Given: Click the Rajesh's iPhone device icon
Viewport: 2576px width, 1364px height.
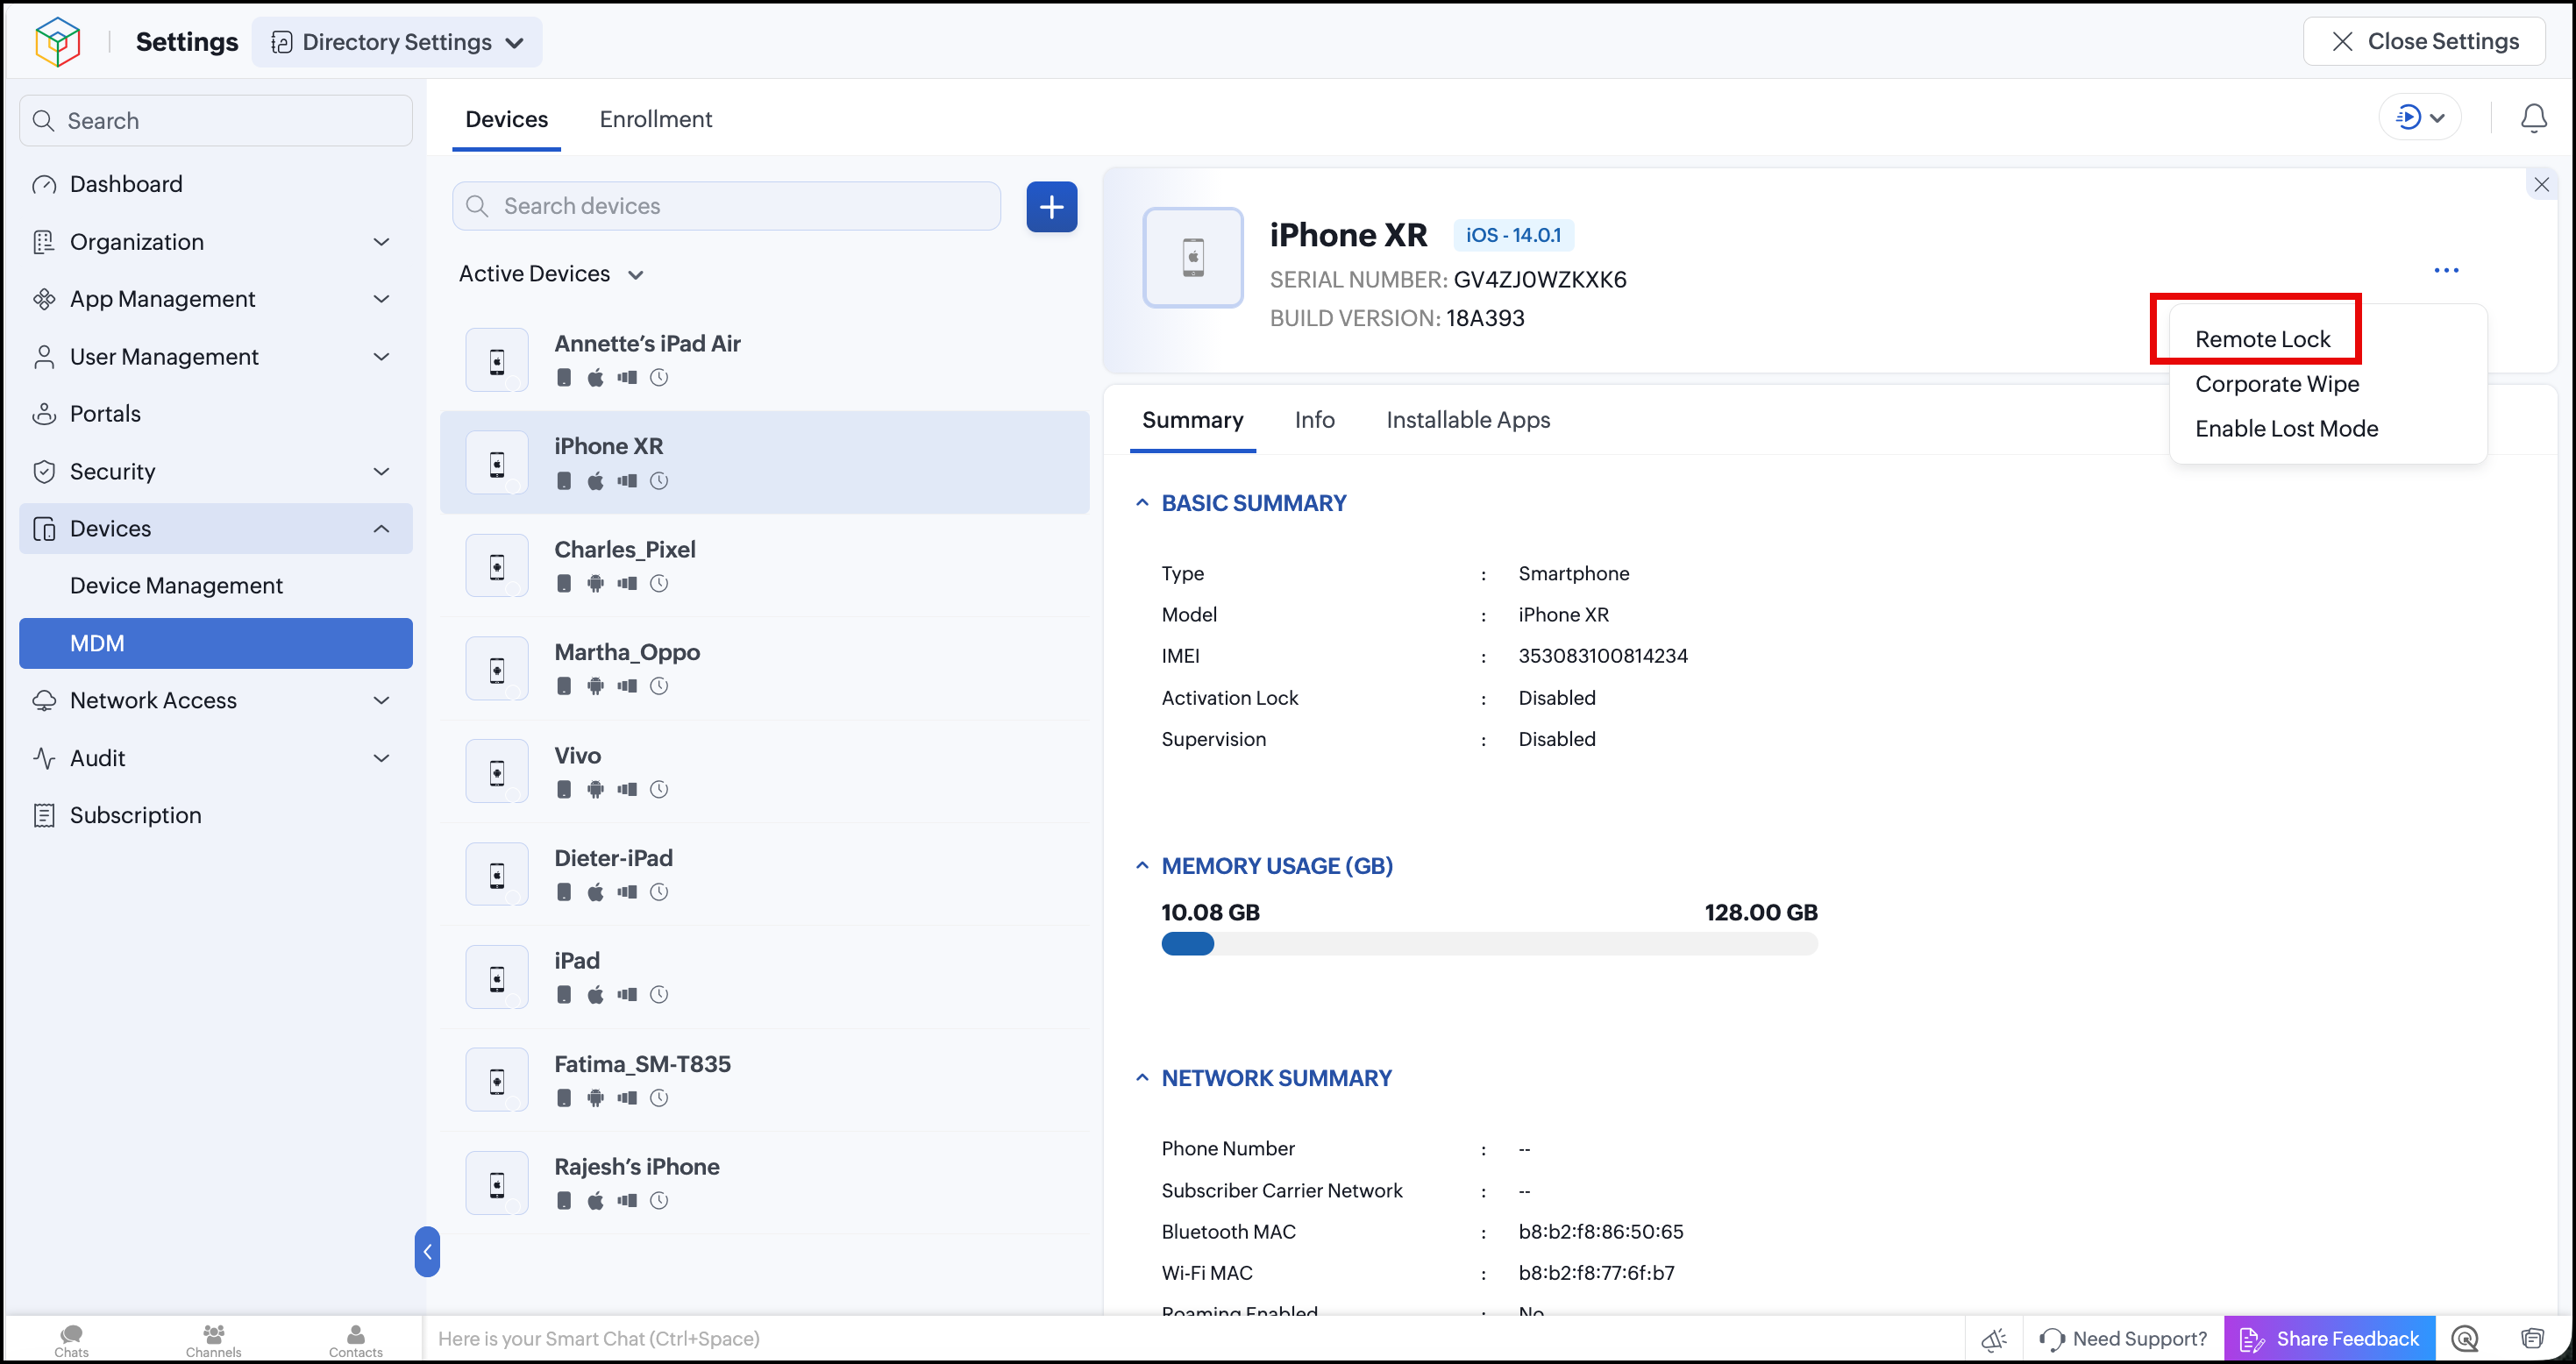Looking at the screenshot, I should click(x=497, y=1185).
